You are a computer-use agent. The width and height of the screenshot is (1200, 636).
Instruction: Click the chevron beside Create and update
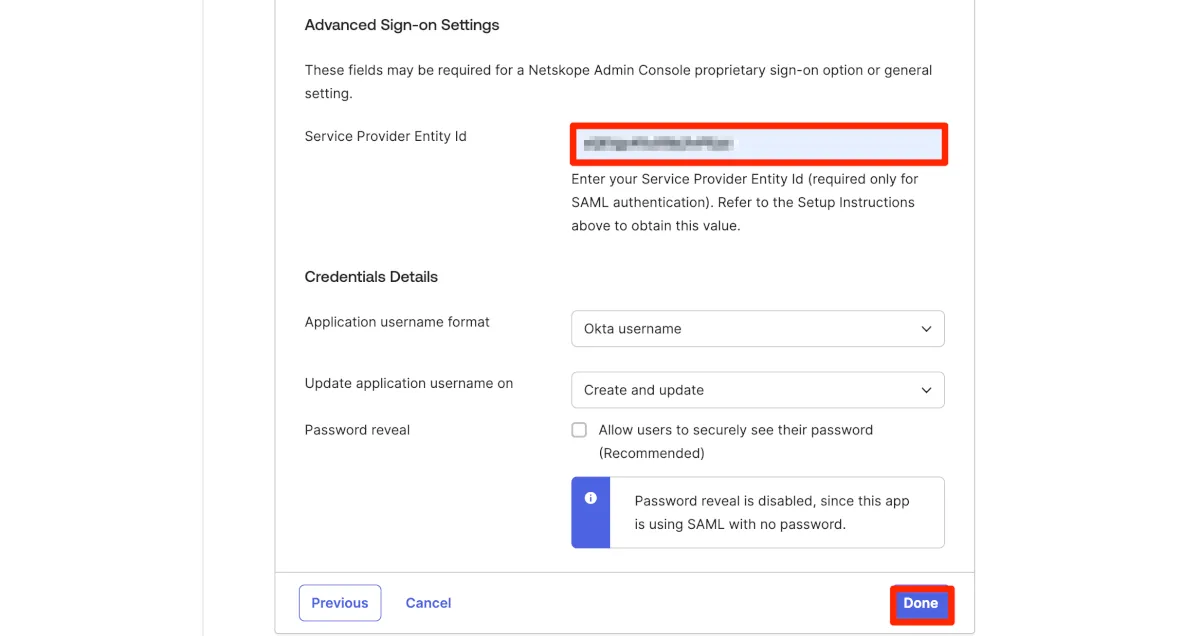pyautogui.click(x=926, y=390)
